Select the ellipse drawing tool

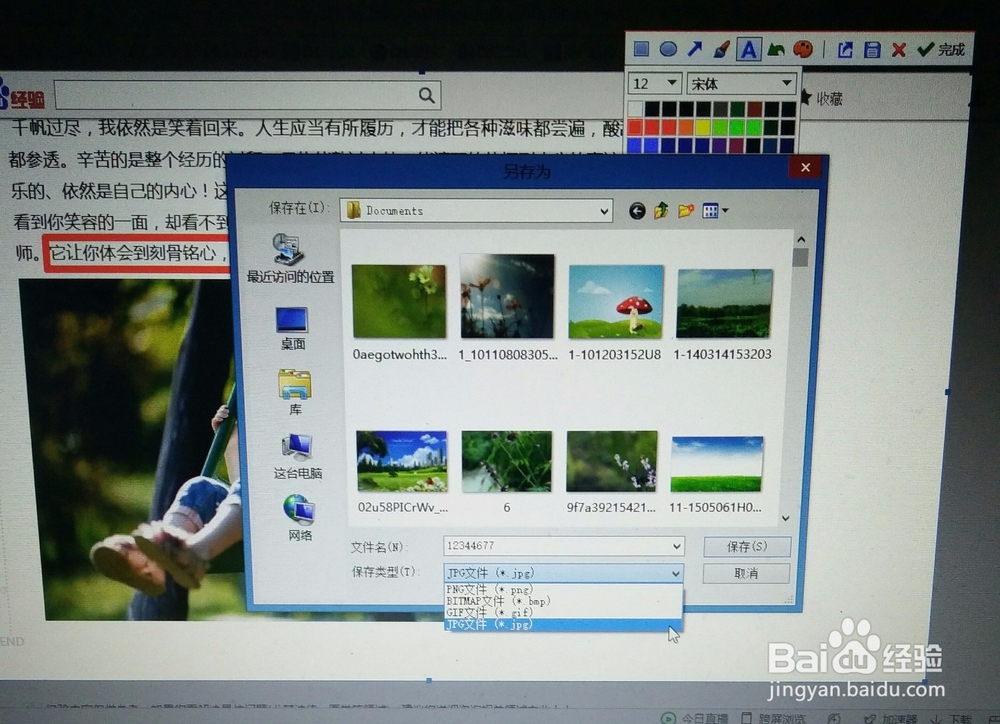click(667, 48)
